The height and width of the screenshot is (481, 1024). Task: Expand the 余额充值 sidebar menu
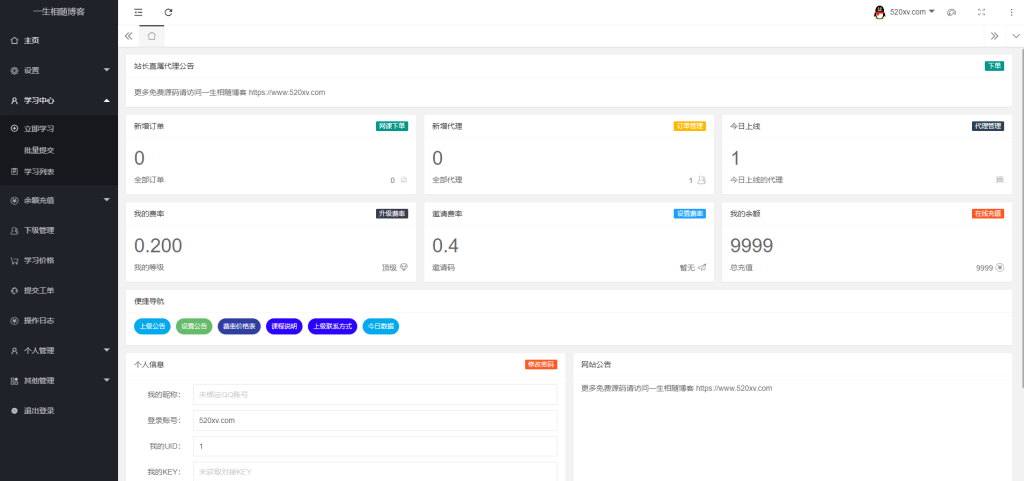pyautogui.click(x=58, y=200)
